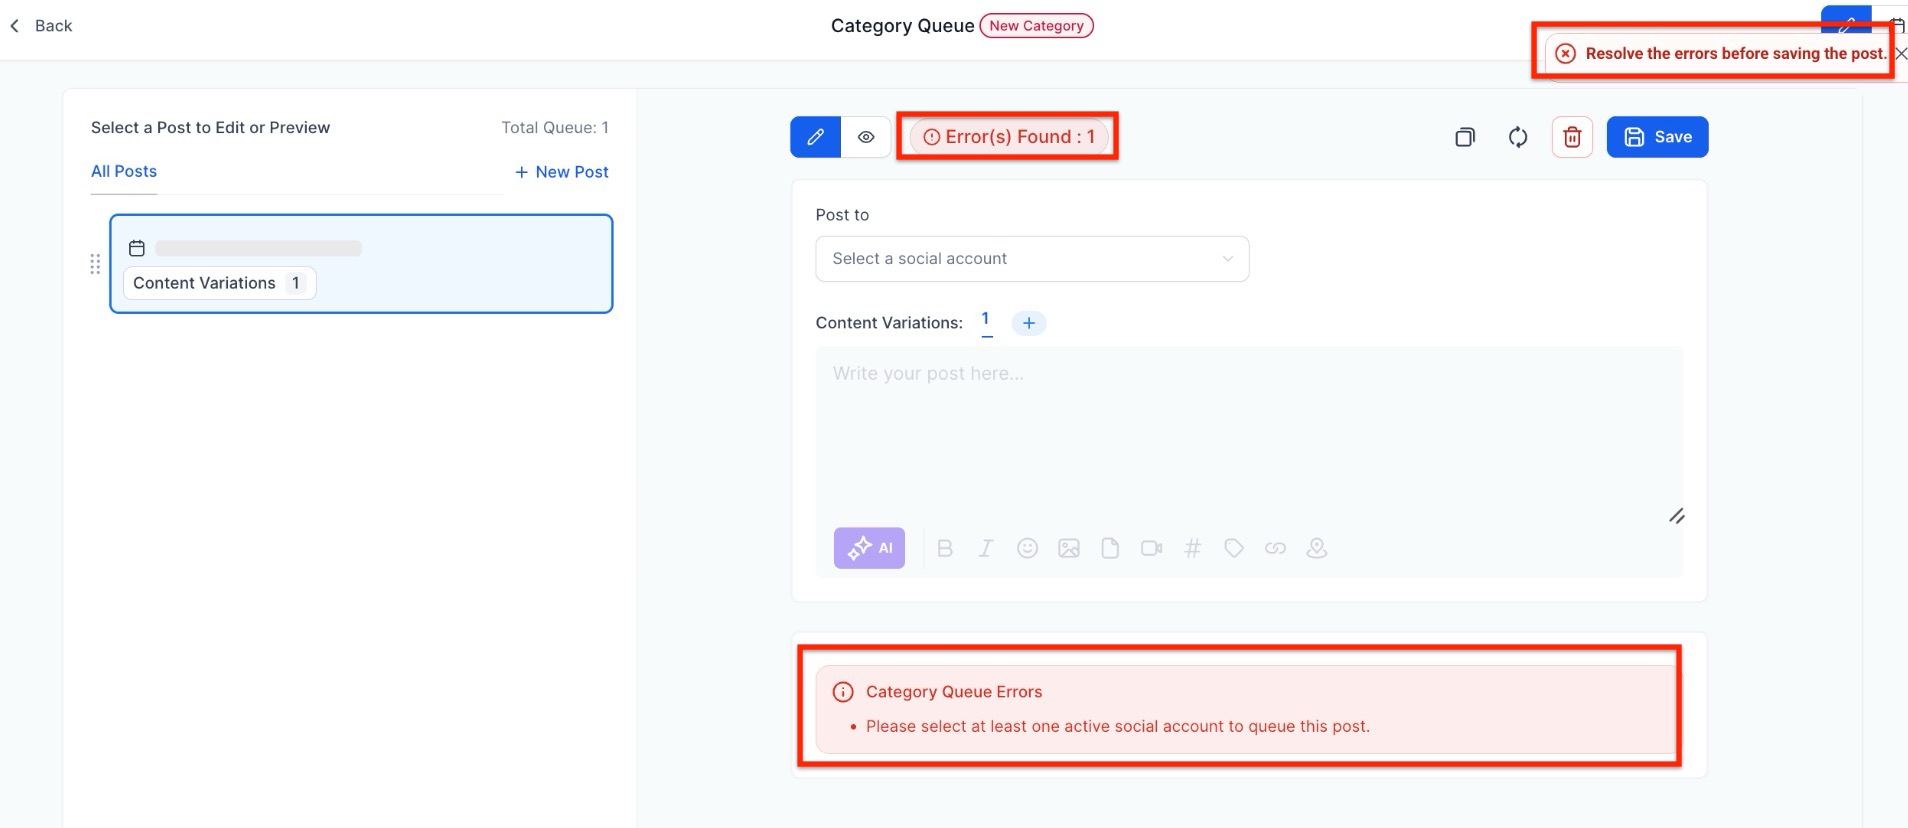This screenshot has width=1908, height=828.
Task: Open the Select a social account dropdown
Action: coord(1032,259)
